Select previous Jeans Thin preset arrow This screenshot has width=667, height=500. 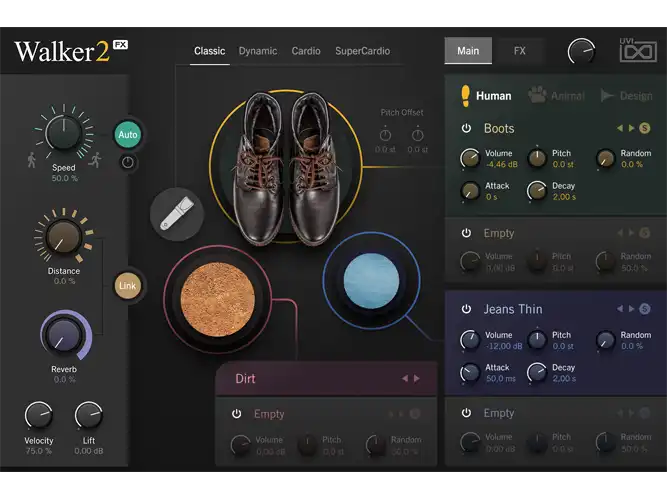point(620,309)
